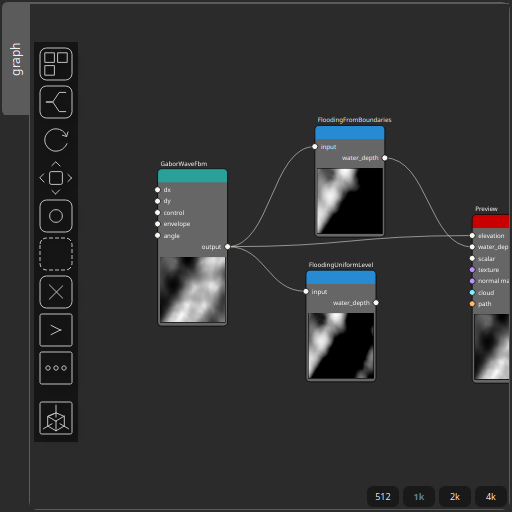Click the circular arrow reload icon
Viewport: 512px width, 512px height.
(x=56, y=140)
